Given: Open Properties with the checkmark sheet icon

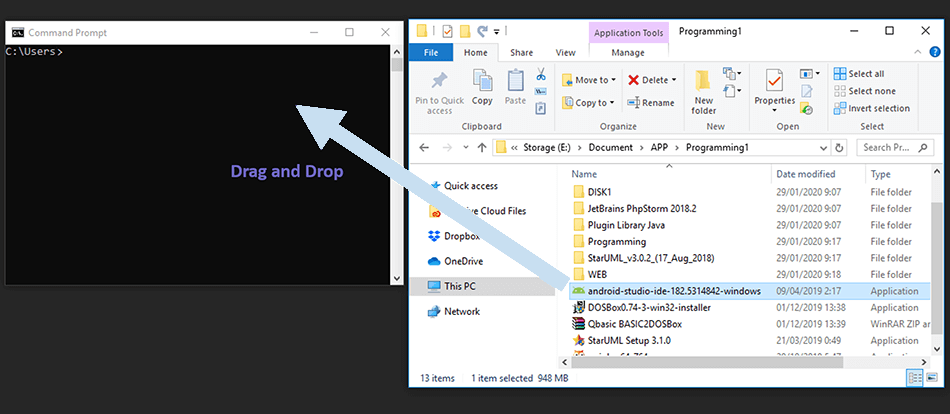Looking at the screenshot, I should pos(774,81).
